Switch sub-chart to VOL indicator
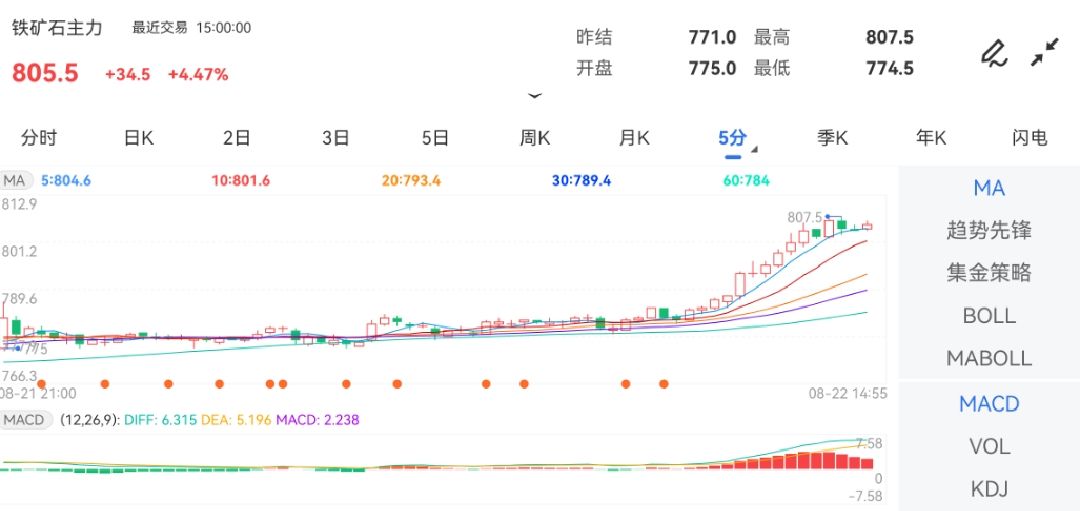The image size is (1080, 511). tap(988, 447)
